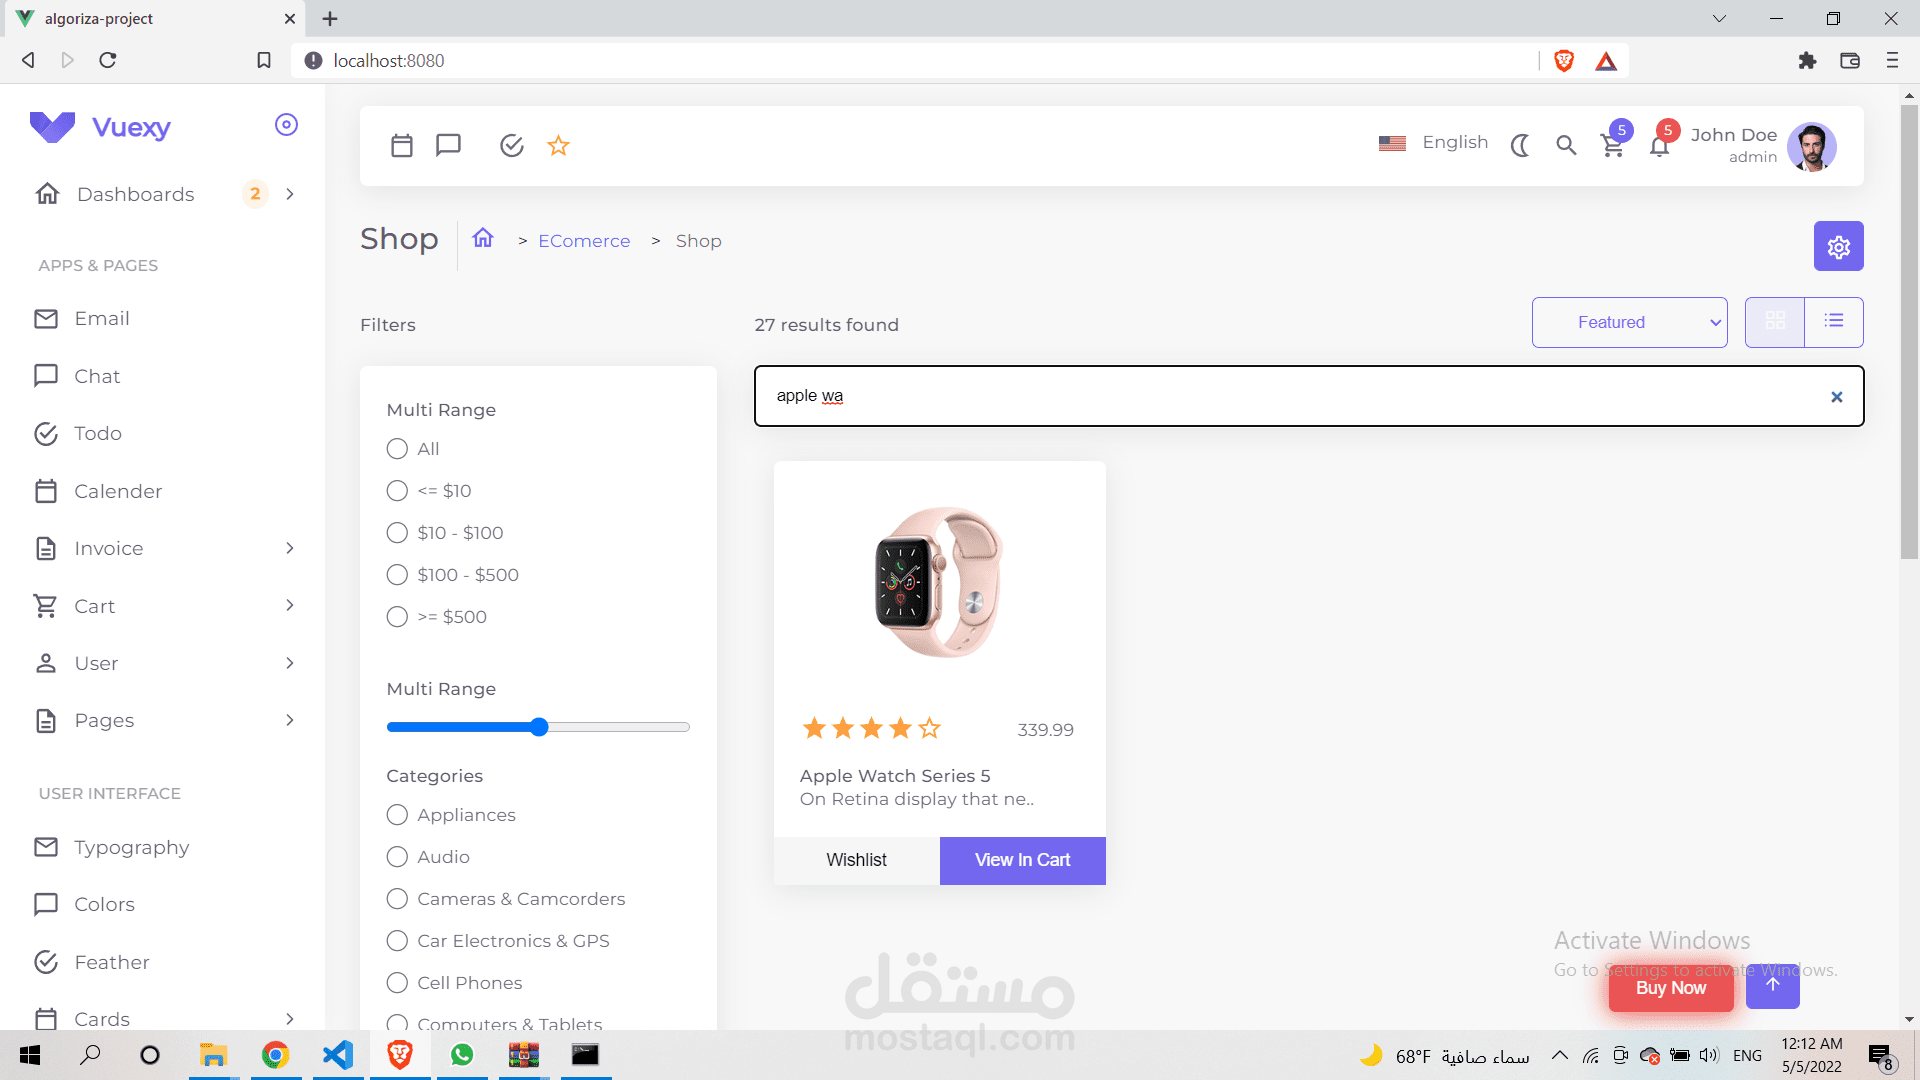
Task: Click the star bookmark icon in navbar
Action: [558, 146]
